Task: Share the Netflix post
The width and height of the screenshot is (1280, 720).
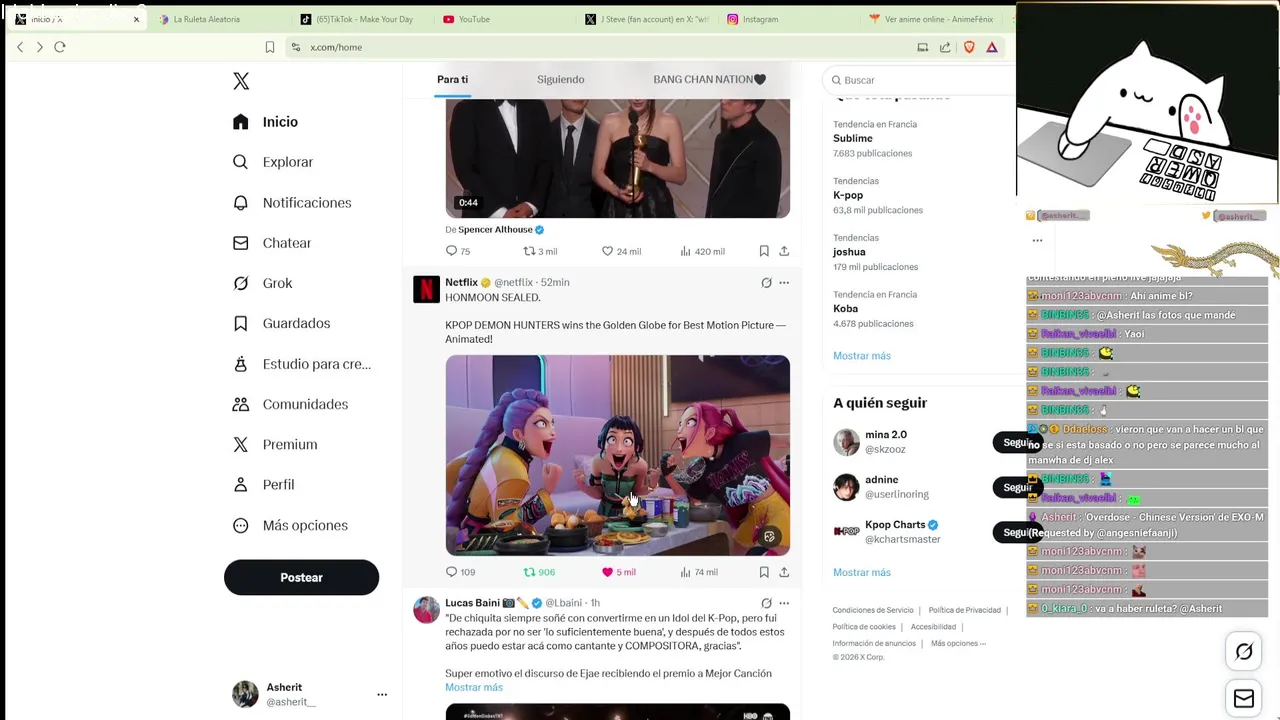Action: point(784,572)
